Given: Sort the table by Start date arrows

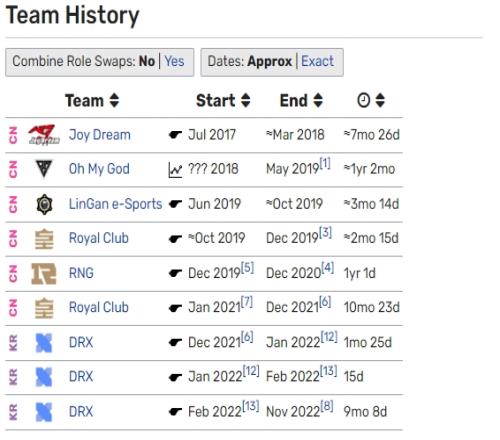Looking at the screenshot, I should 246,100.
